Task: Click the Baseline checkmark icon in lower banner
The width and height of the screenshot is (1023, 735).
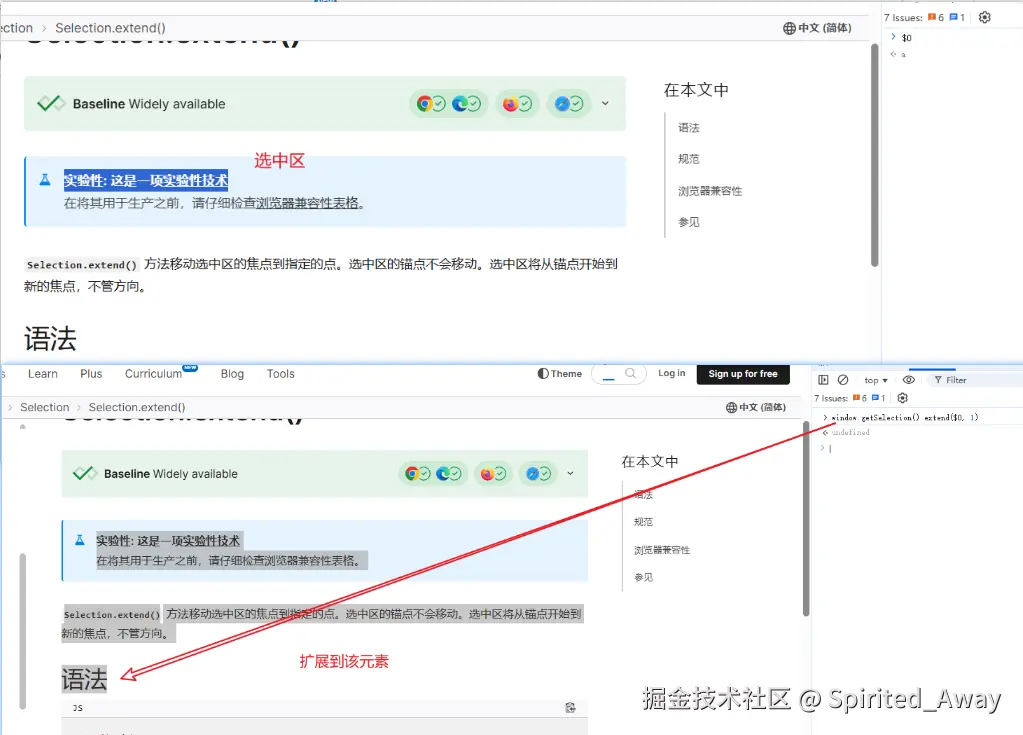Action: [x=85, y=473]
